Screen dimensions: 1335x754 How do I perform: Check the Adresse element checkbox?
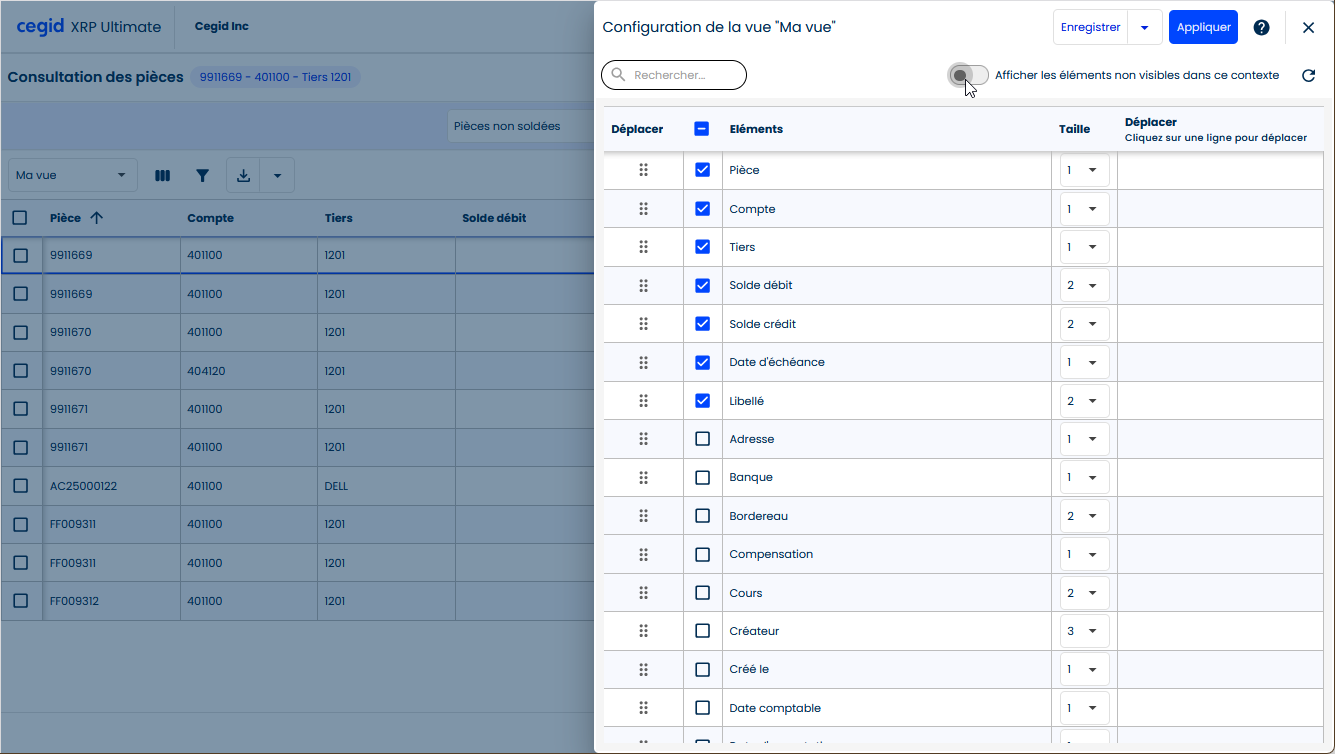click(702, 439)
